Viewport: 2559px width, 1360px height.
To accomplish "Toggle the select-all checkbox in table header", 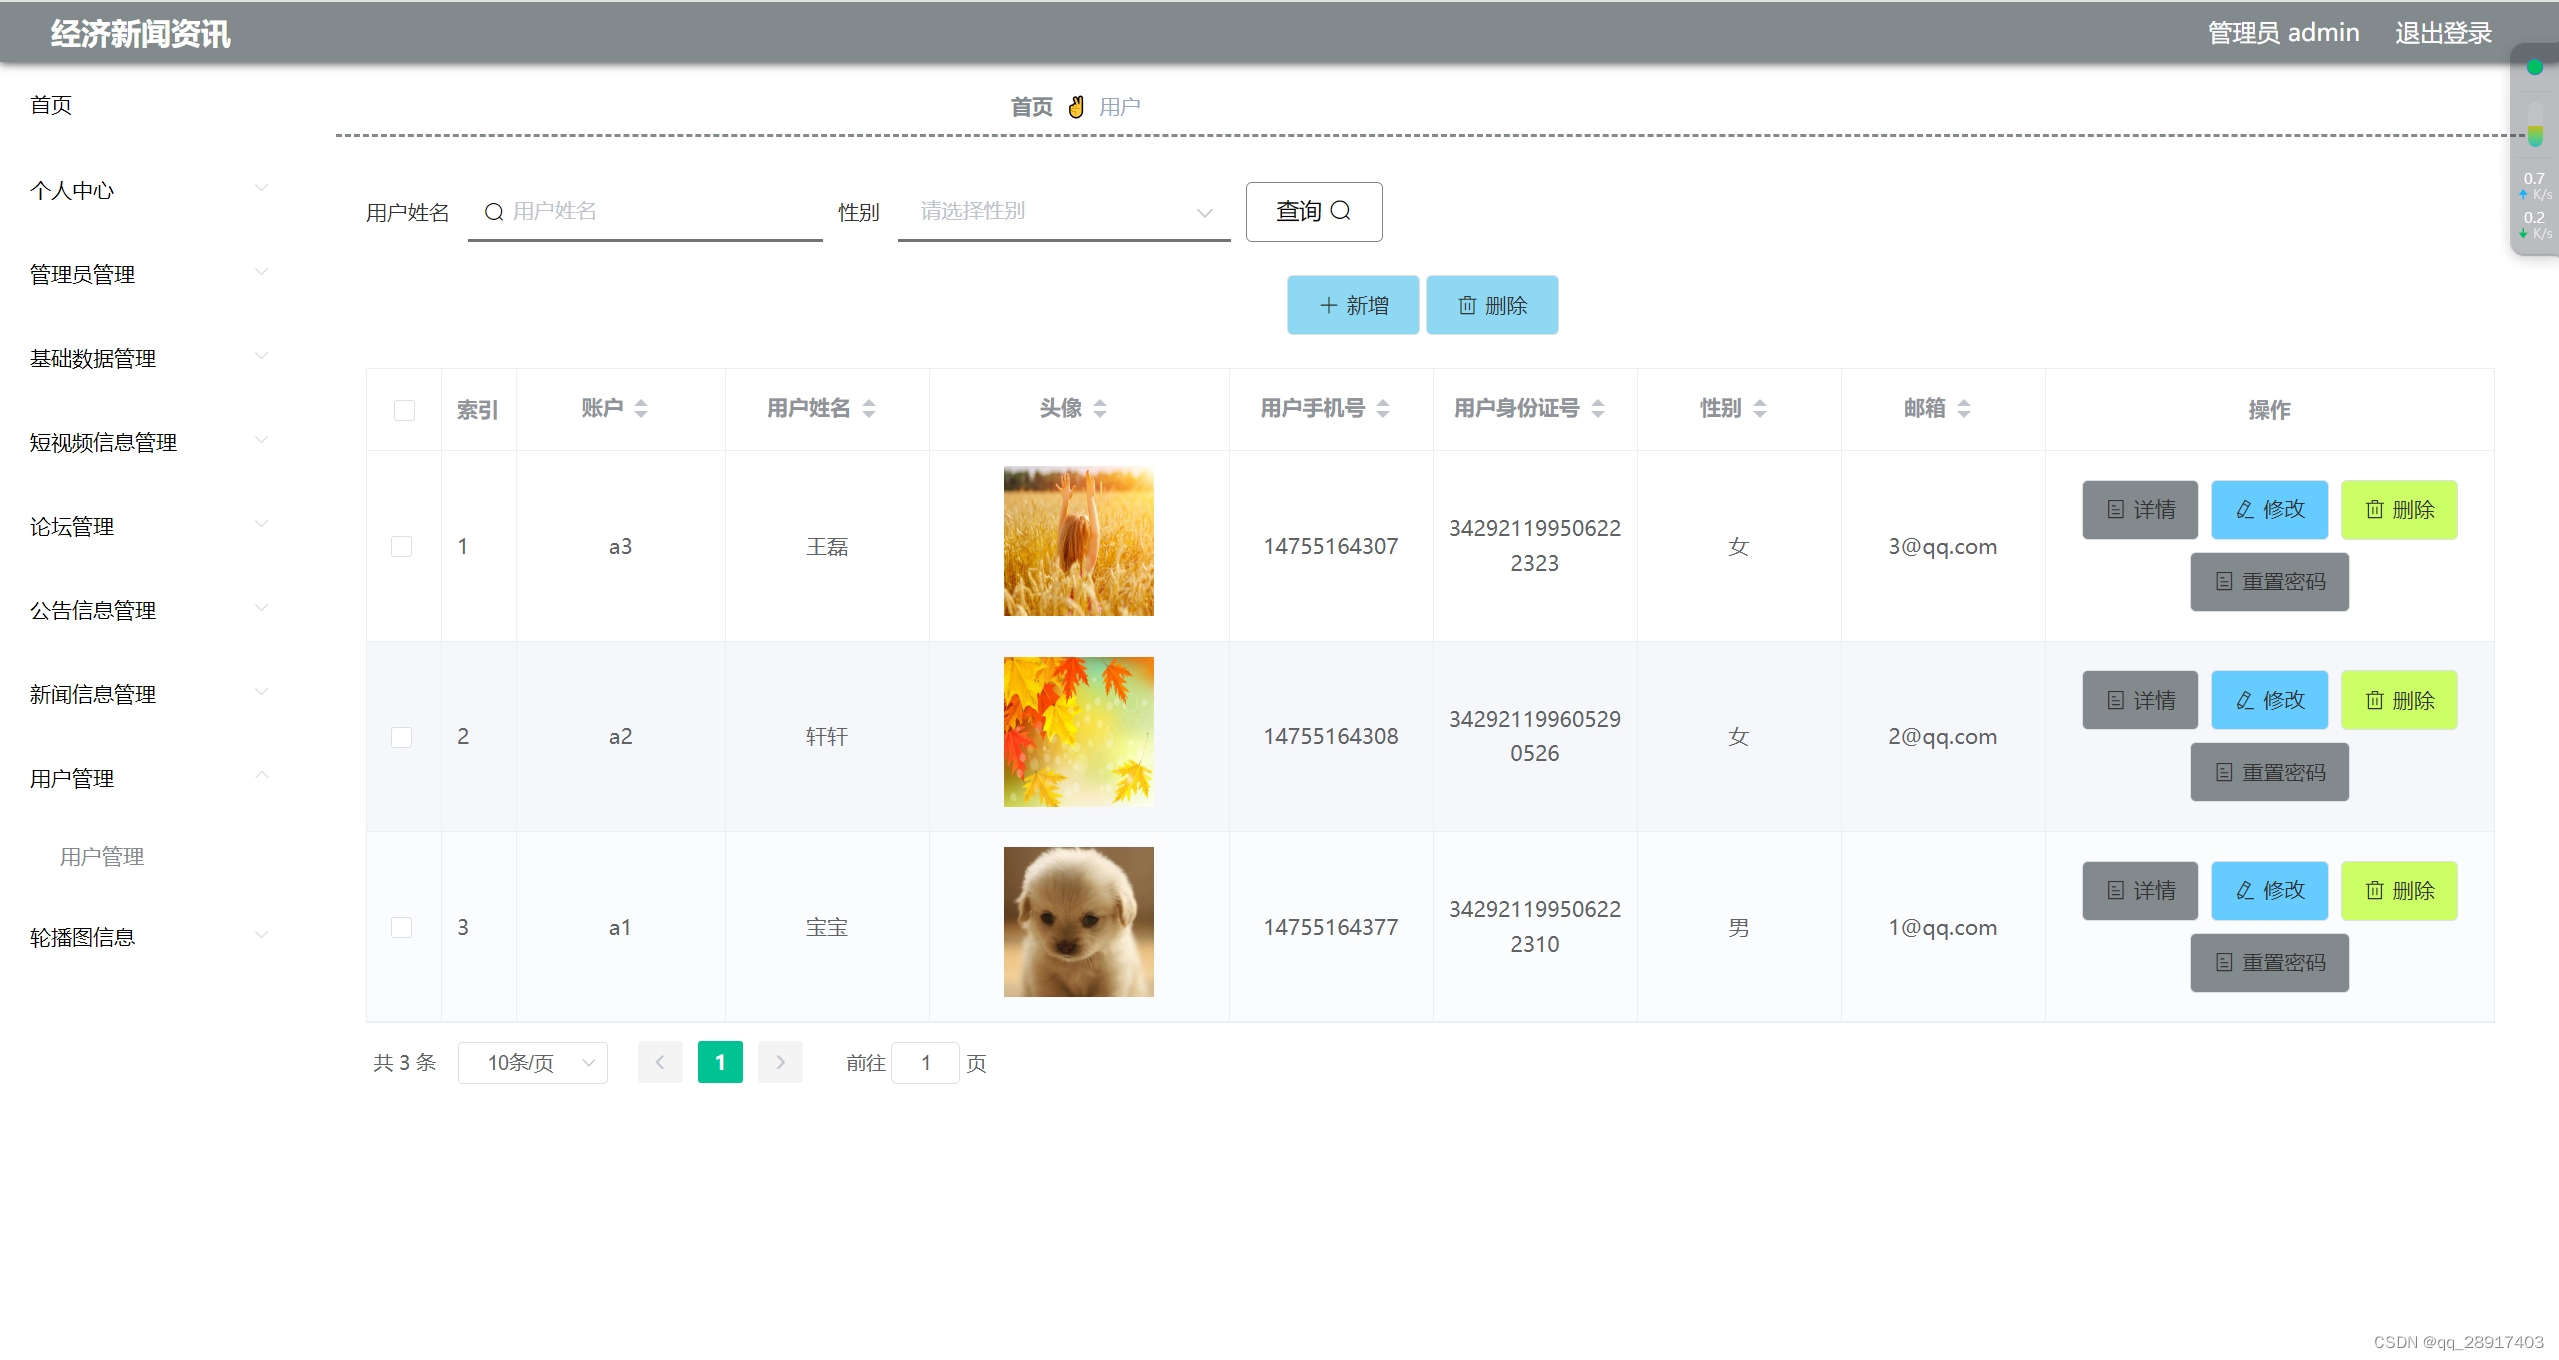I will point(404,410).
